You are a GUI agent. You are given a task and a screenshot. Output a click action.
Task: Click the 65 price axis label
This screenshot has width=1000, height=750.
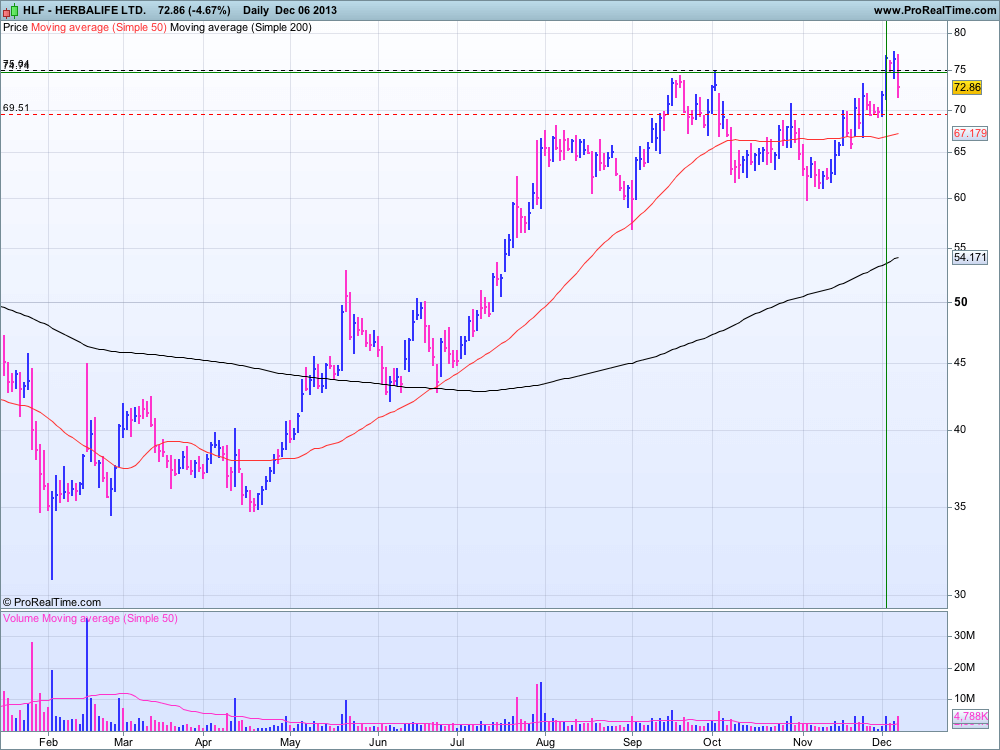pyautogui.click(x=960, y=152)
